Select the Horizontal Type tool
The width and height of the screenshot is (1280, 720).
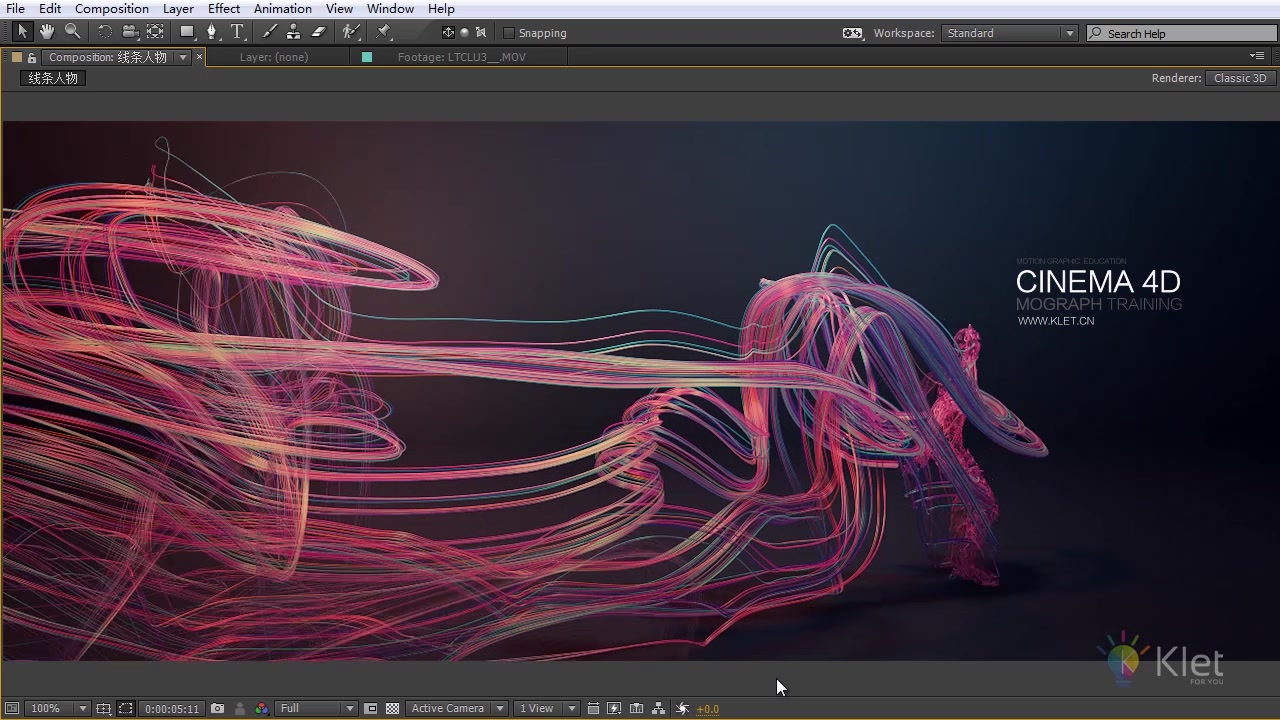point(237,32)
